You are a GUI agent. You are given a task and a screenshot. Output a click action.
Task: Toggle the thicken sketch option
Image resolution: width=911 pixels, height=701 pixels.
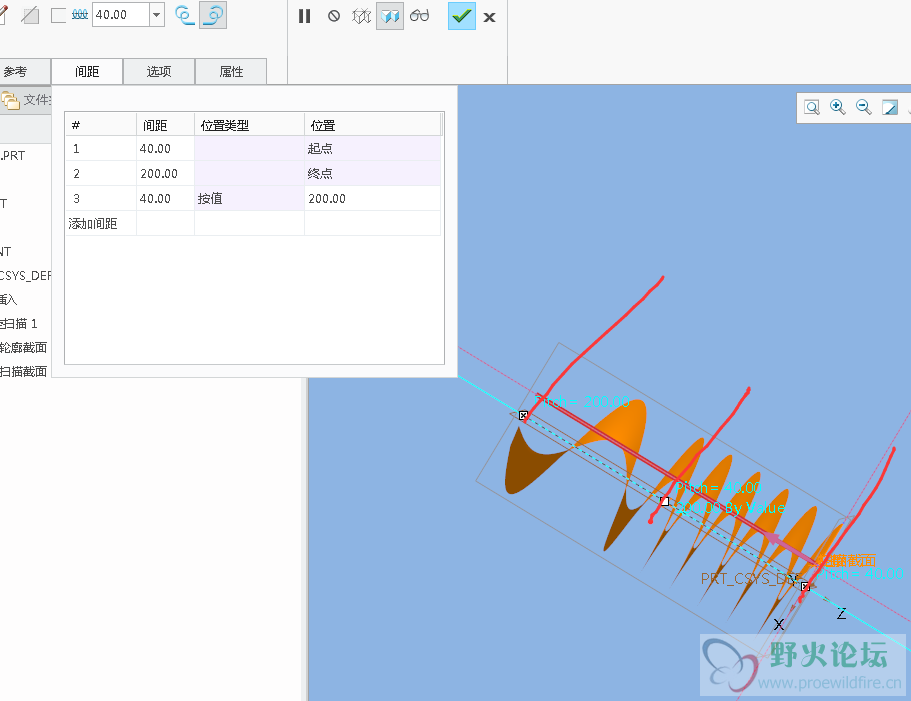[58, 16]
